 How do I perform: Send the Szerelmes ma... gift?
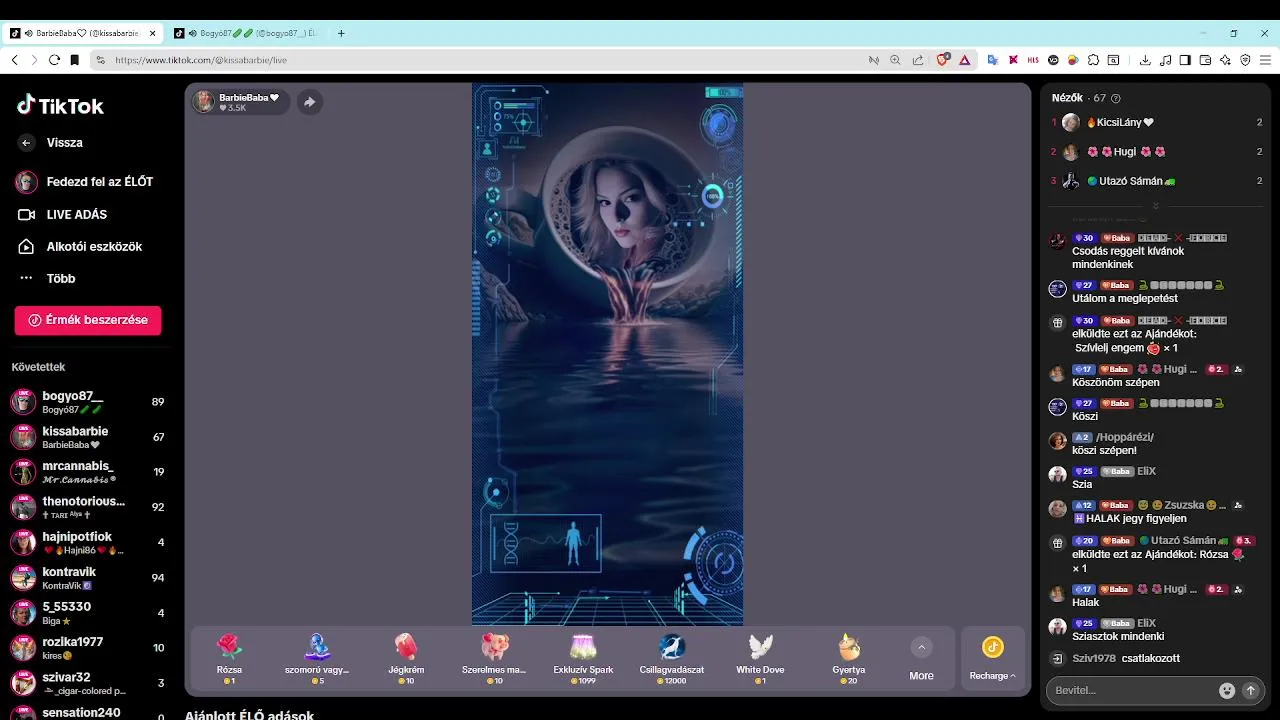494,659
